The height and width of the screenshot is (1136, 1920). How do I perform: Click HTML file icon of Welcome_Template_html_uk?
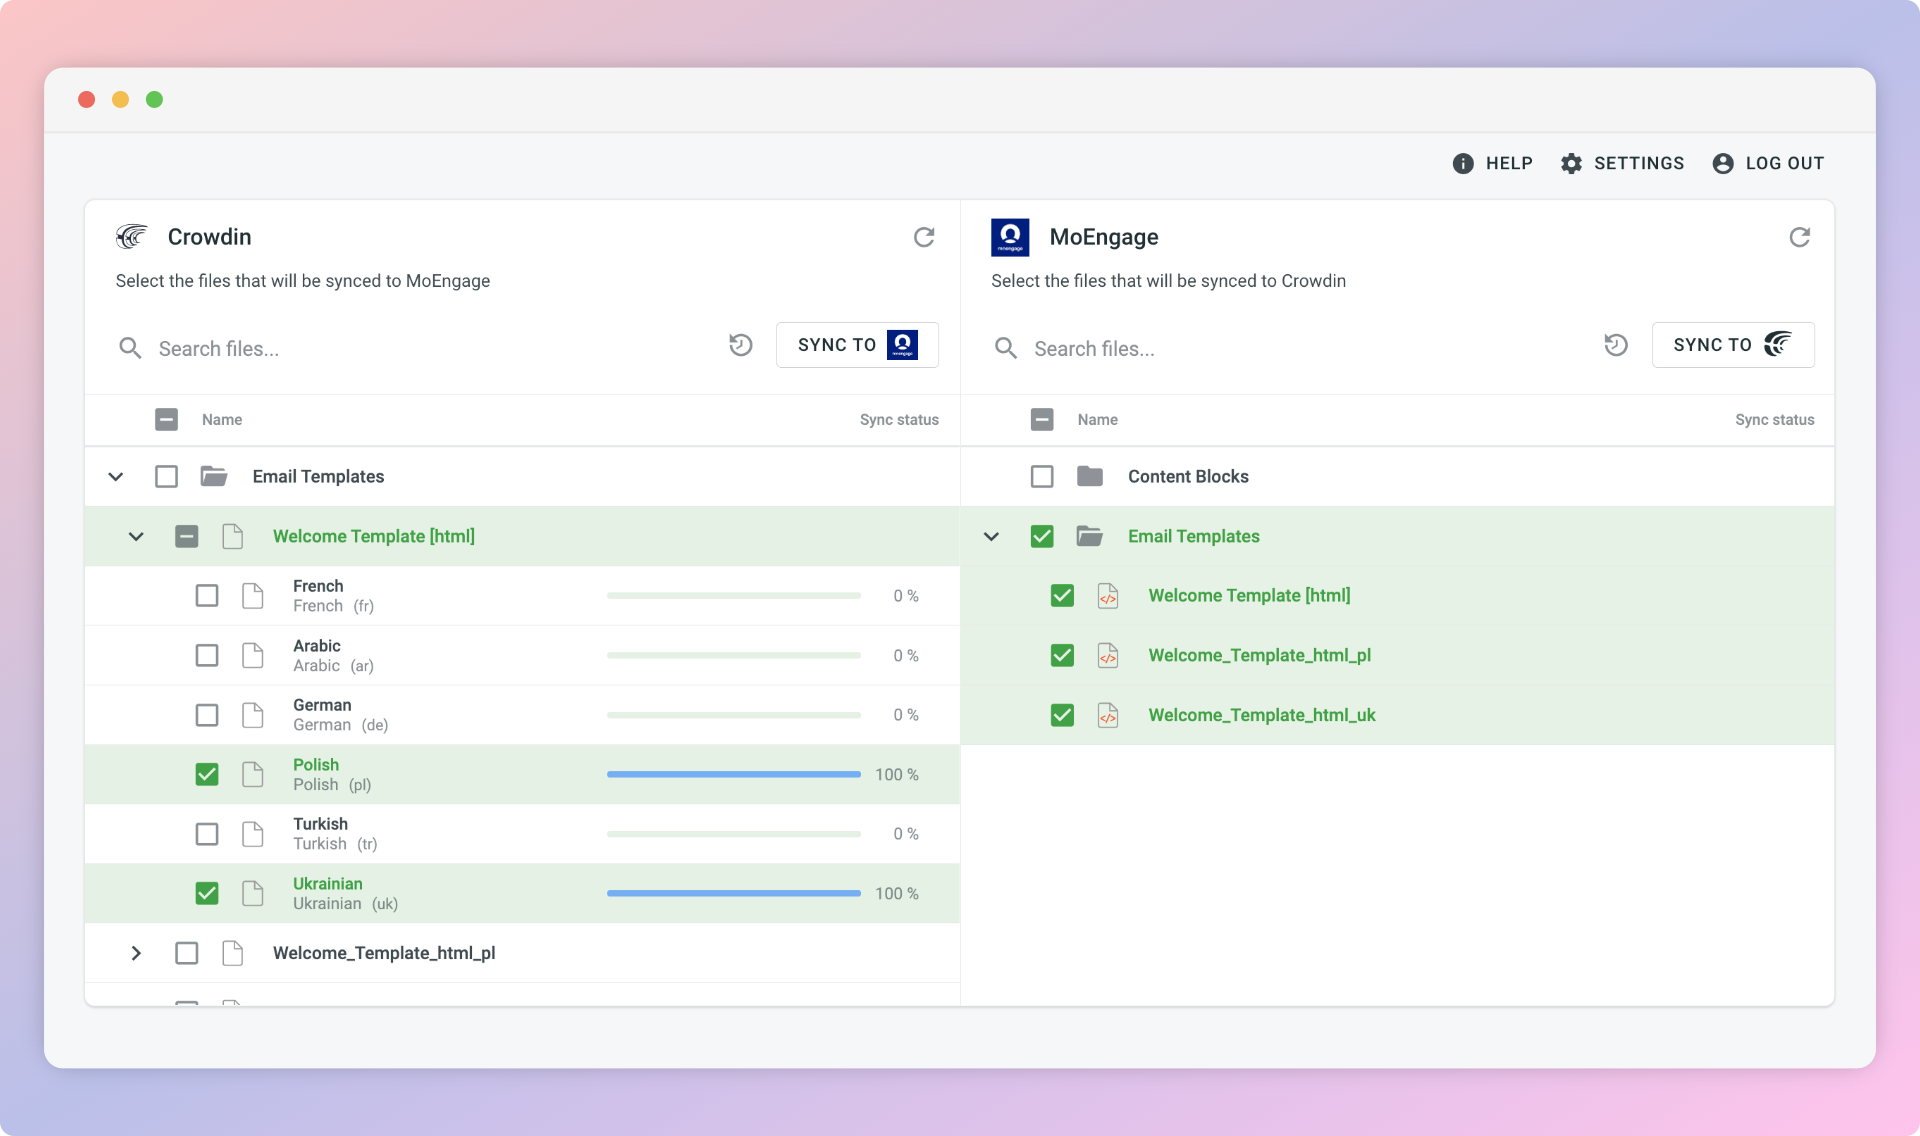click(x=1108, y=715)
